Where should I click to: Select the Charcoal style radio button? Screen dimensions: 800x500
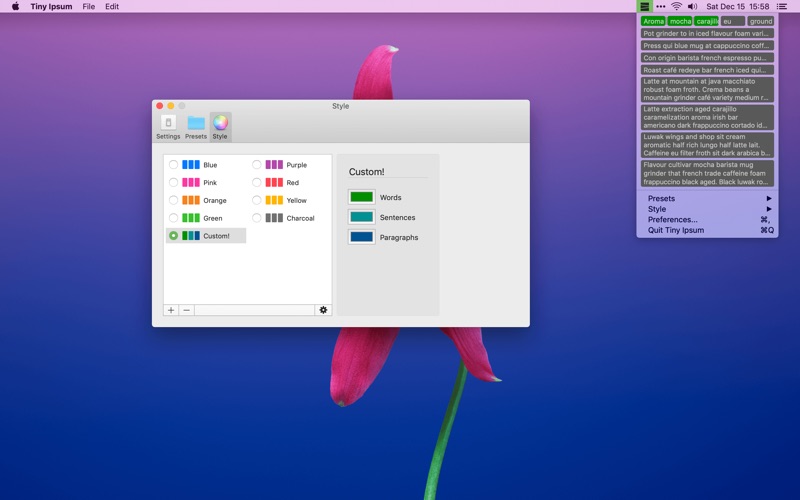tap(257, 218)
